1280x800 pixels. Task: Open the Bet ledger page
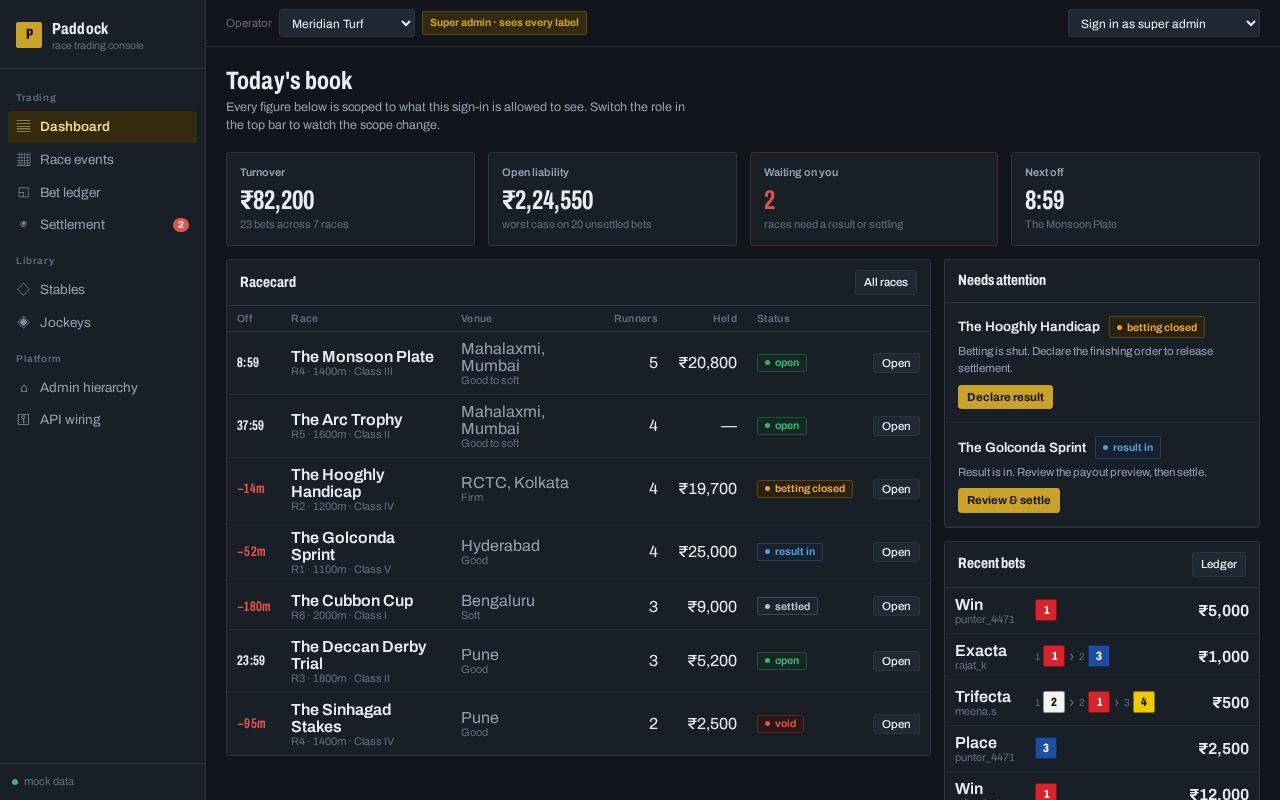pos(102,192)
